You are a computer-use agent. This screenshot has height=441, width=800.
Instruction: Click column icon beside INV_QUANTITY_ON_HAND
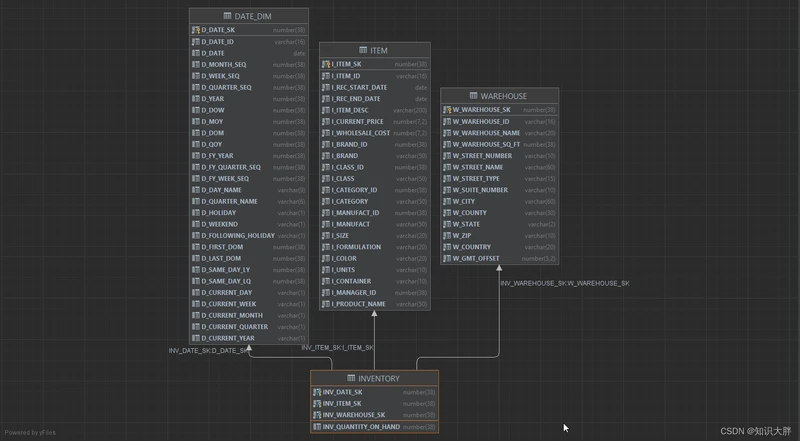[x=317, y=427]
